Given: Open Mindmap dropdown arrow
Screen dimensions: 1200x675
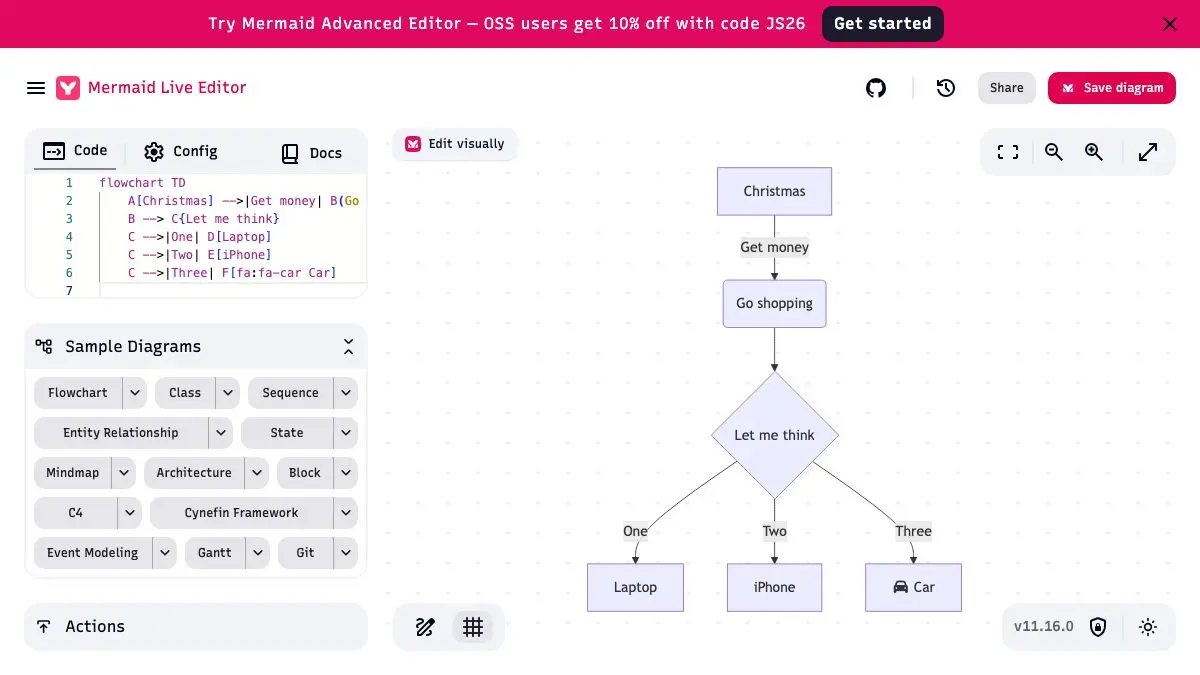Looking at the screenshot, I should click(124, 473).
